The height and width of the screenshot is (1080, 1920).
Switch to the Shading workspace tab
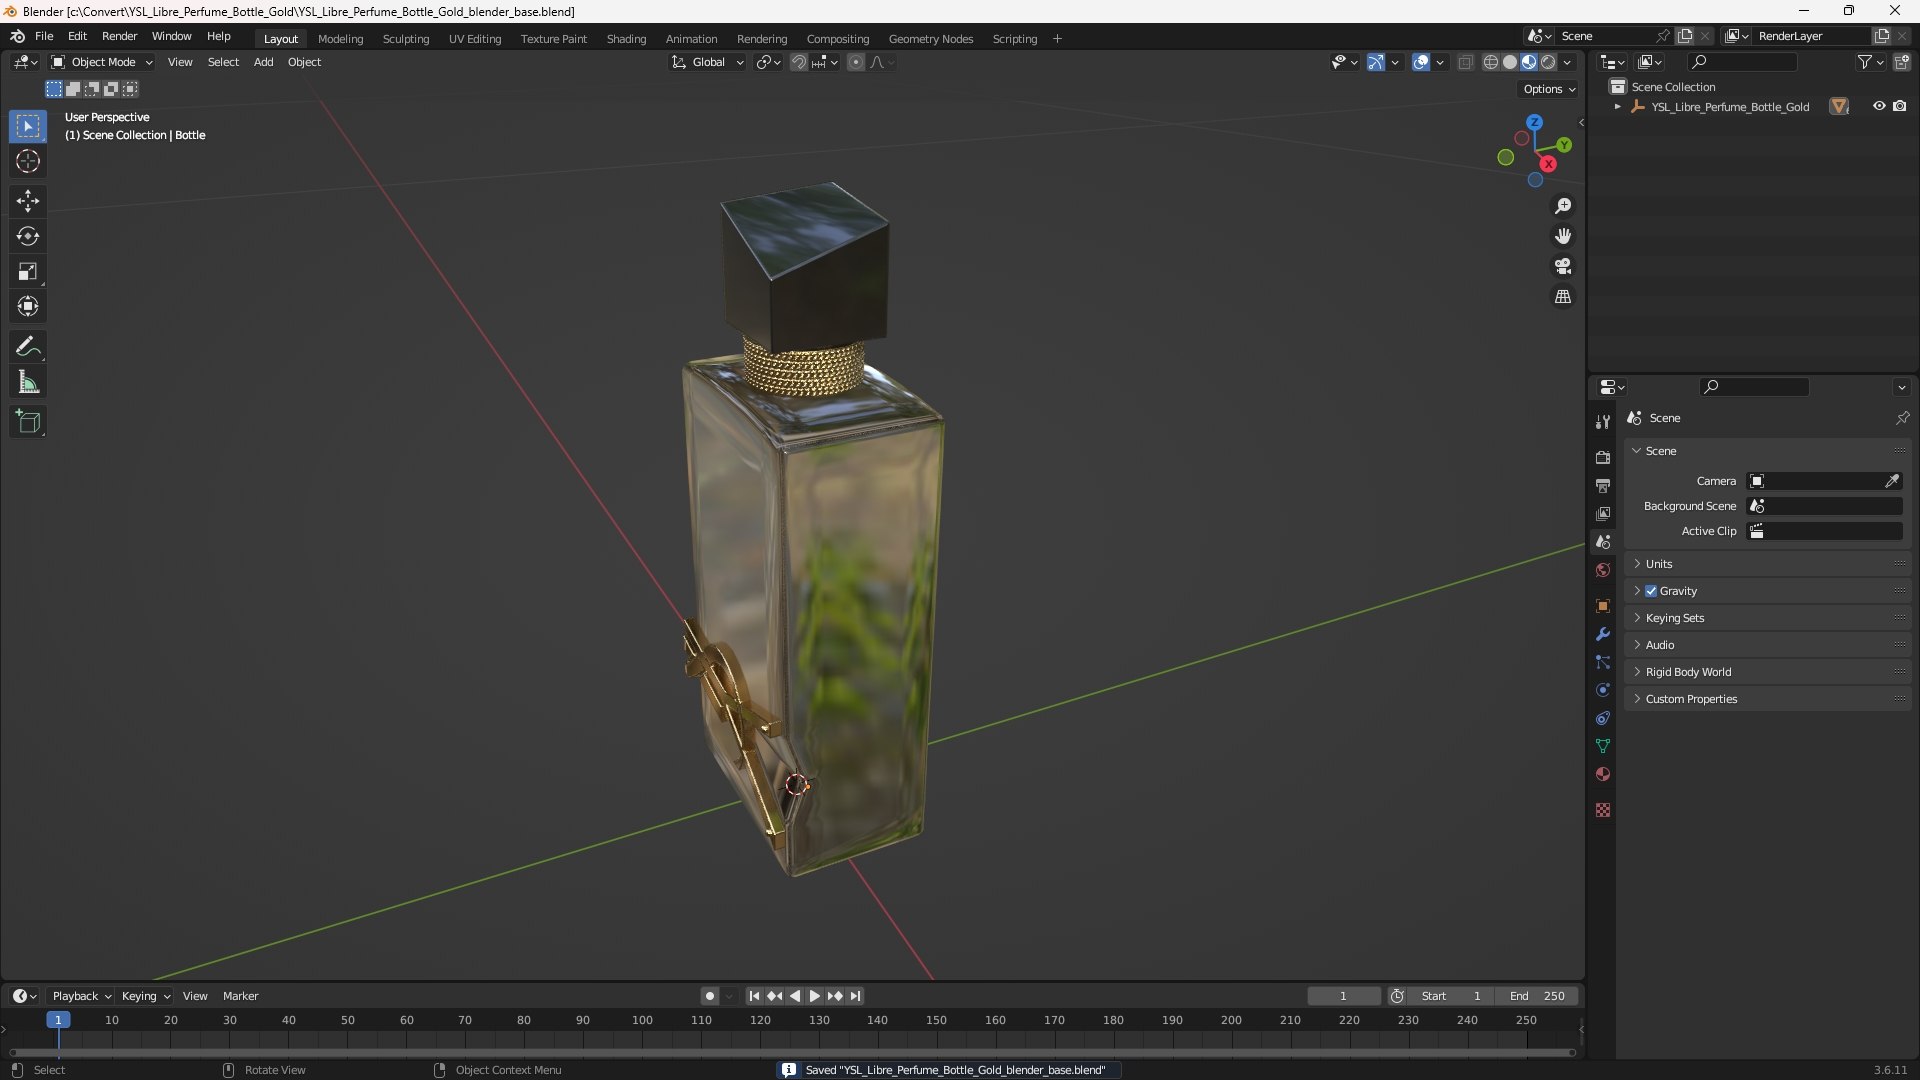[x=626, y=39]
